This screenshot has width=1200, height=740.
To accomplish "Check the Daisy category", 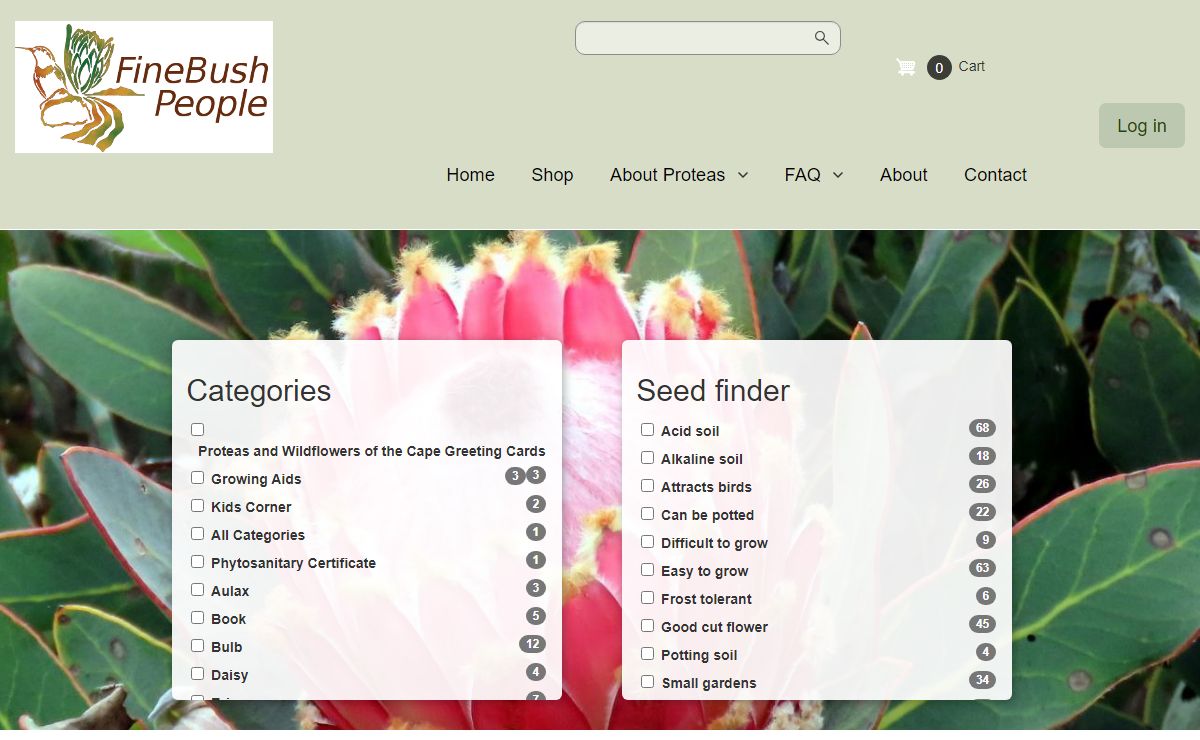I will [x=197, y=673].
